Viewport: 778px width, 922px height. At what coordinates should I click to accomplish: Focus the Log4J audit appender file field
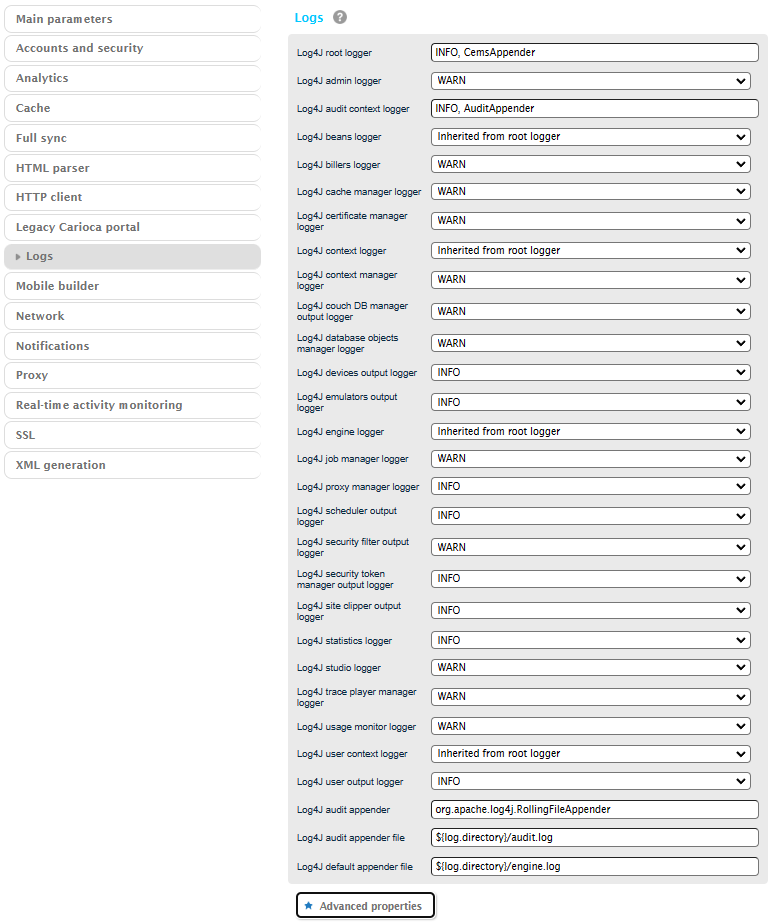coord(594,838)
